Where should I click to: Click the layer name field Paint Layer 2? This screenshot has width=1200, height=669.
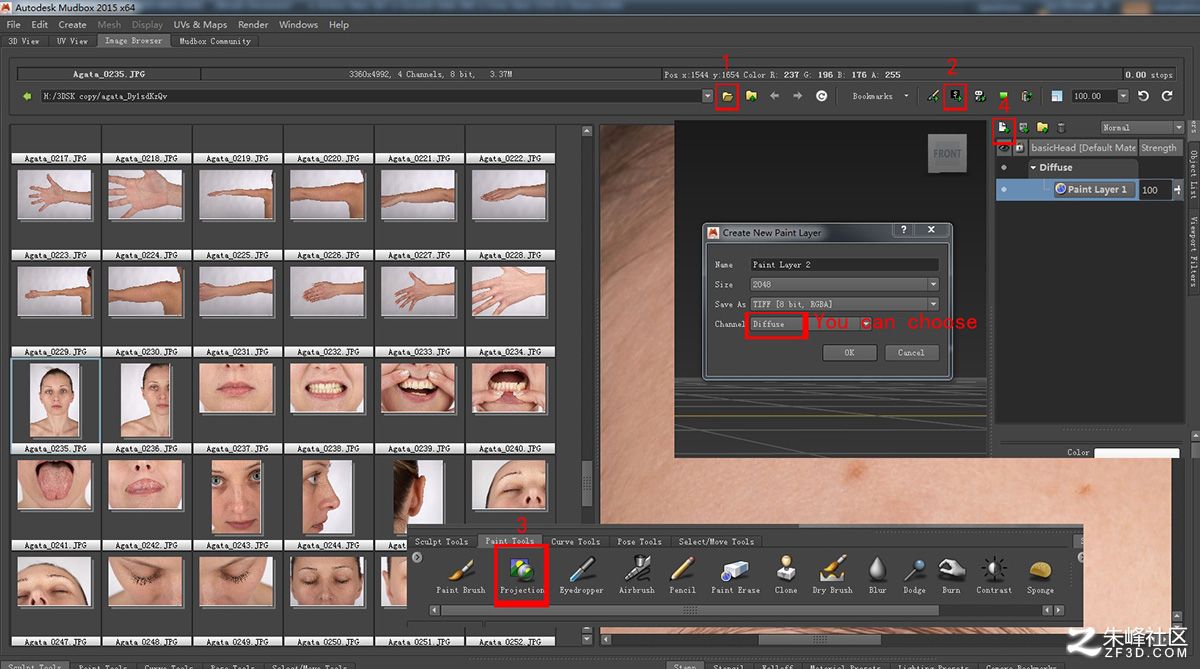tap(844, 264)
